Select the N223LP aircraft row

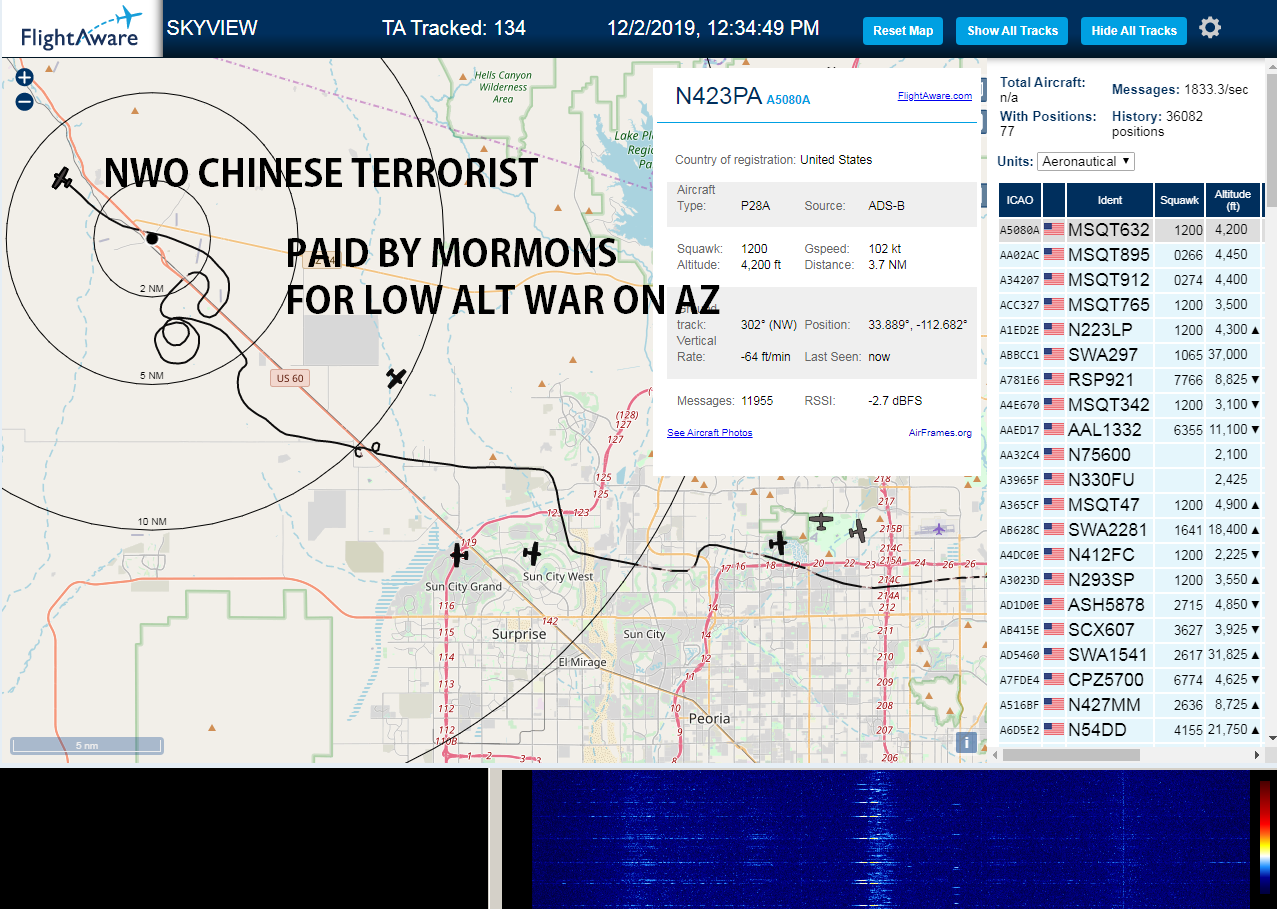[1130, 330]
